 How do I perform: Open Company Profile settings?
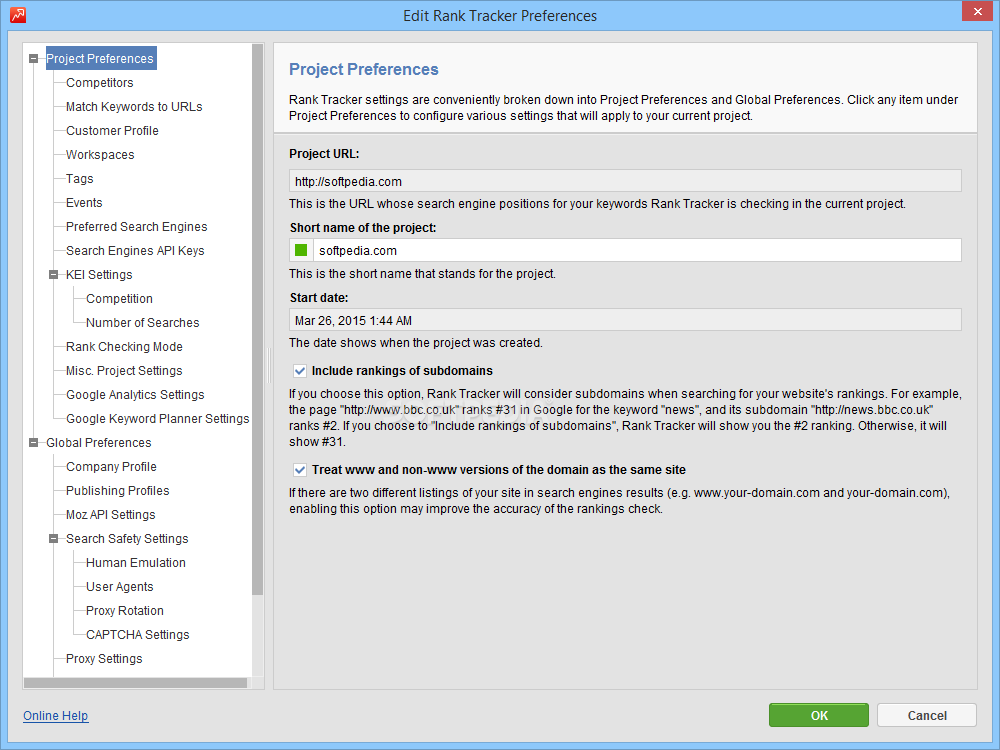(111, 467)
